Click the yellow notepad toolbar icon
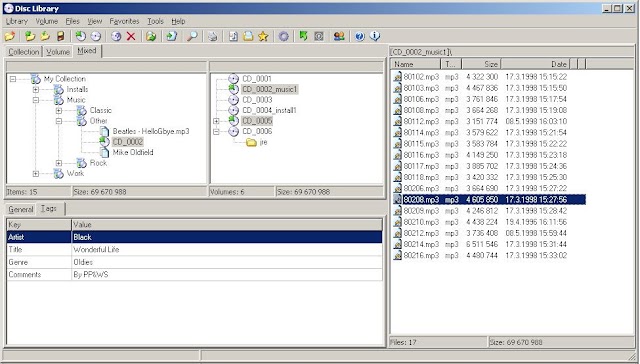Screen dimensions: 640x364 click(x=248, y=36)
